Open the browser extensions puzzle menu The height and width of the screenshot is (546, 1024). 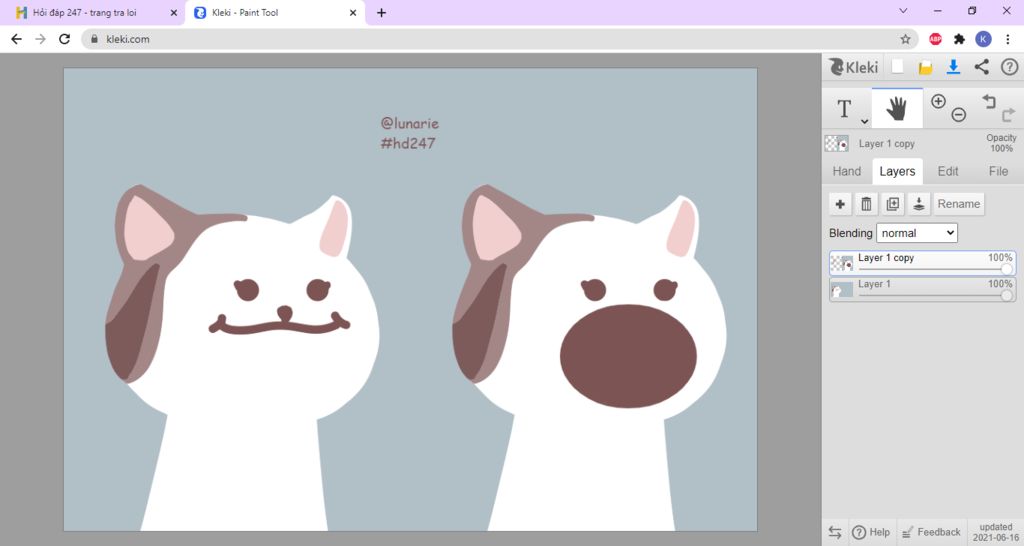click(x=959, y=39)
